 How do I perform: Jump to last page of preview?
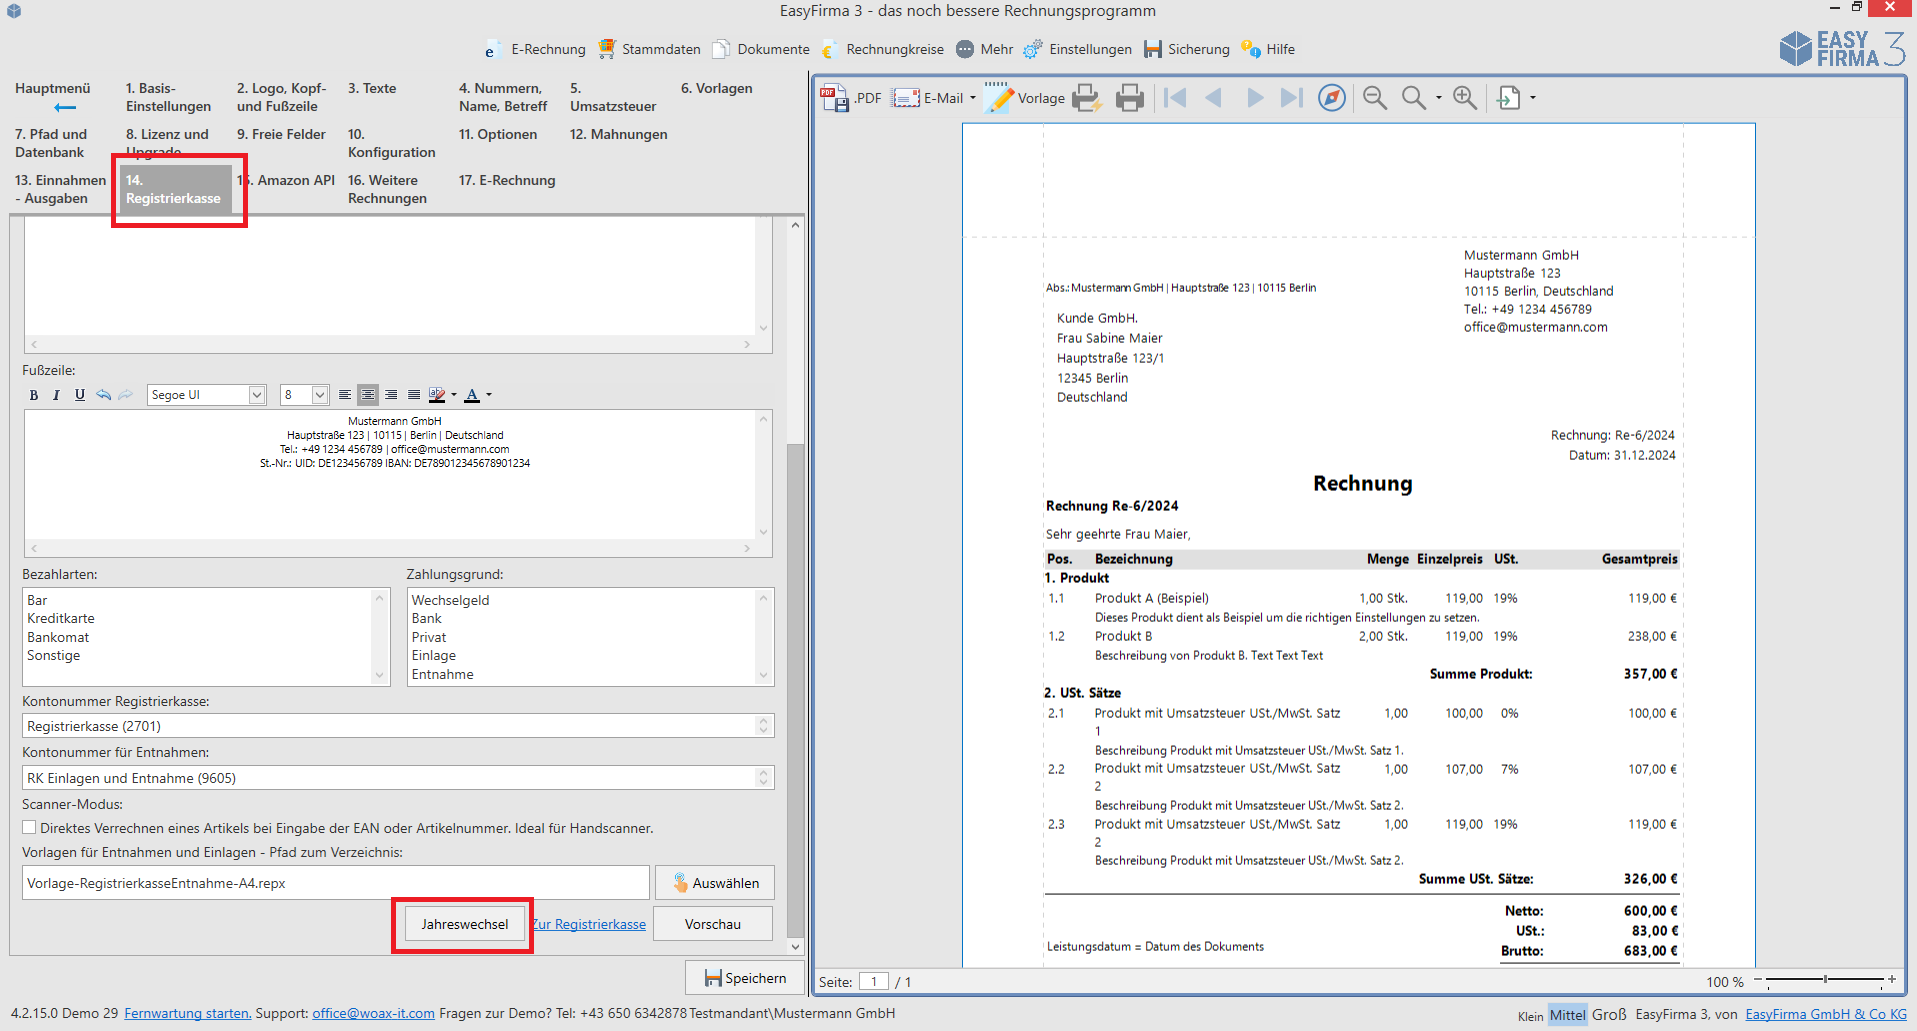pos(1292,98)
